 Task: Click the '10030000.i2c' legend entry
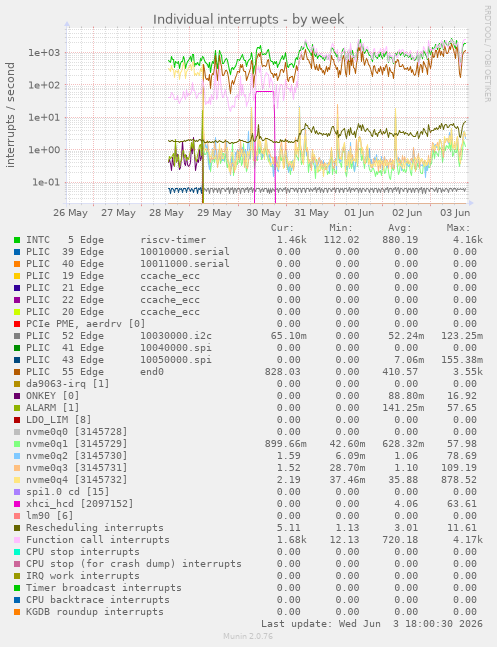click(x=176, y=336)
